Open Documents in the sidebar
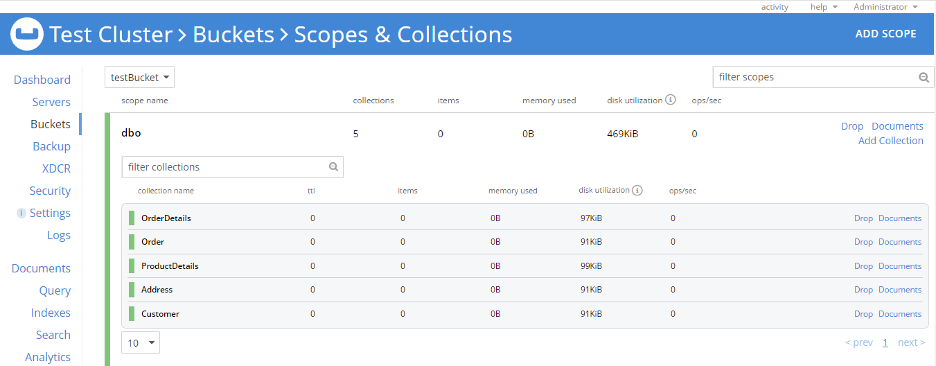This screenshot has height=366, width=936. pyautogui.click(x=41, y=269)
